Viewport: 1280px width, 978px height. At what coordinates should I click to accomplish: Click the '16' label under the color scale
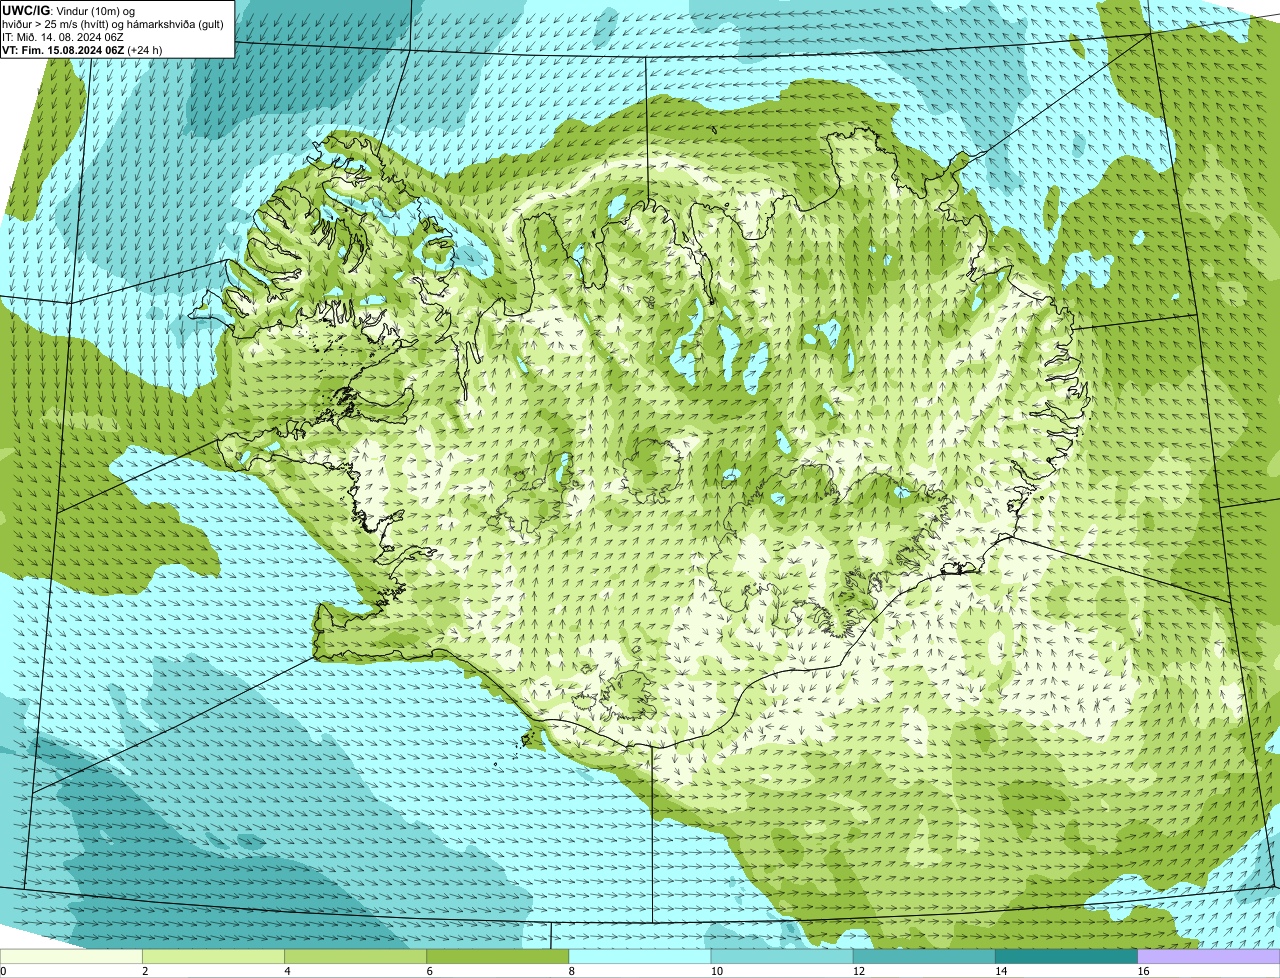click(1142, 971)
